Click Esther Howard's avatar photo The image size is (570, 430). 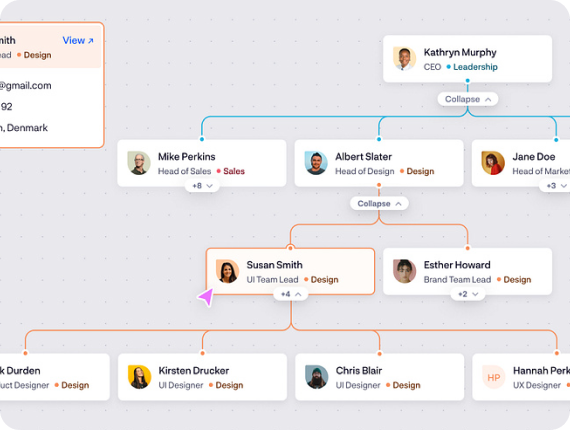click(404, 271)
